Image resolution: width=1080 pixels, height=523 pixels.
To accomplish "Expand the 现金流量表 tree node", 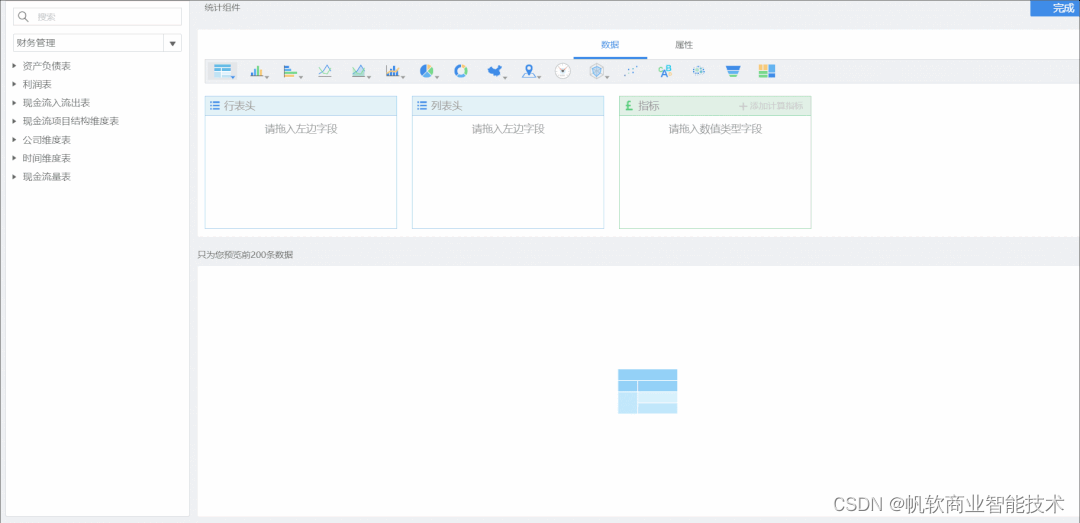I will click(14, 176).
